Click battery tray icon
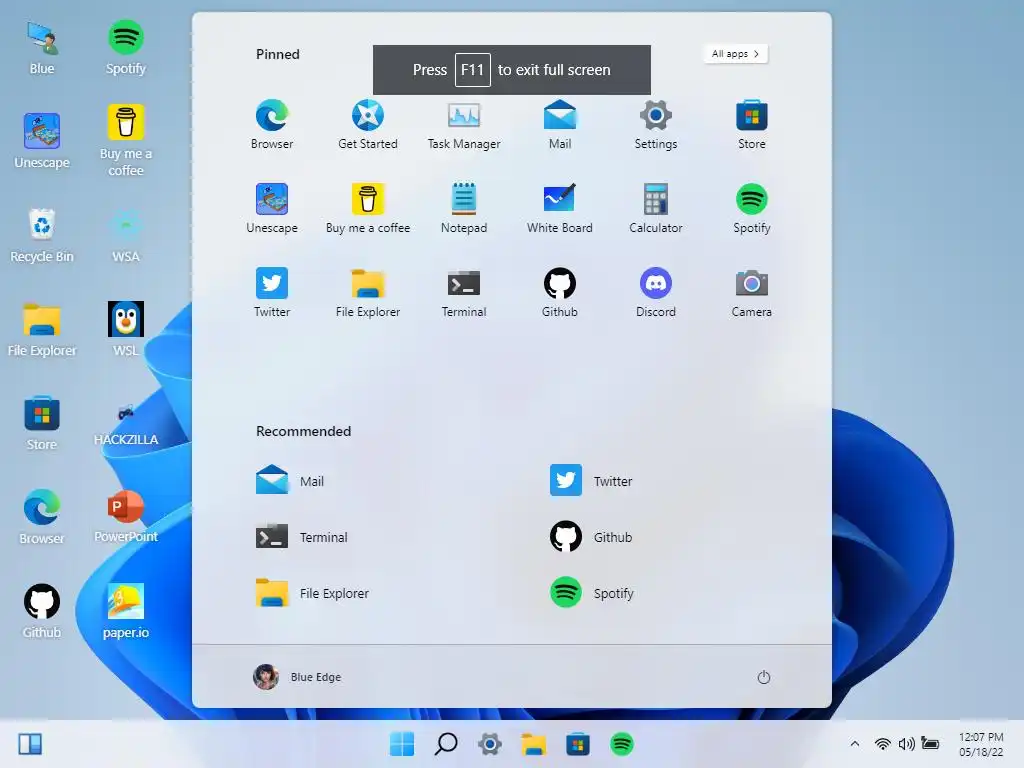Image resolution: width=1024 pixels, height=768 pixels. [x=930, y=743]
